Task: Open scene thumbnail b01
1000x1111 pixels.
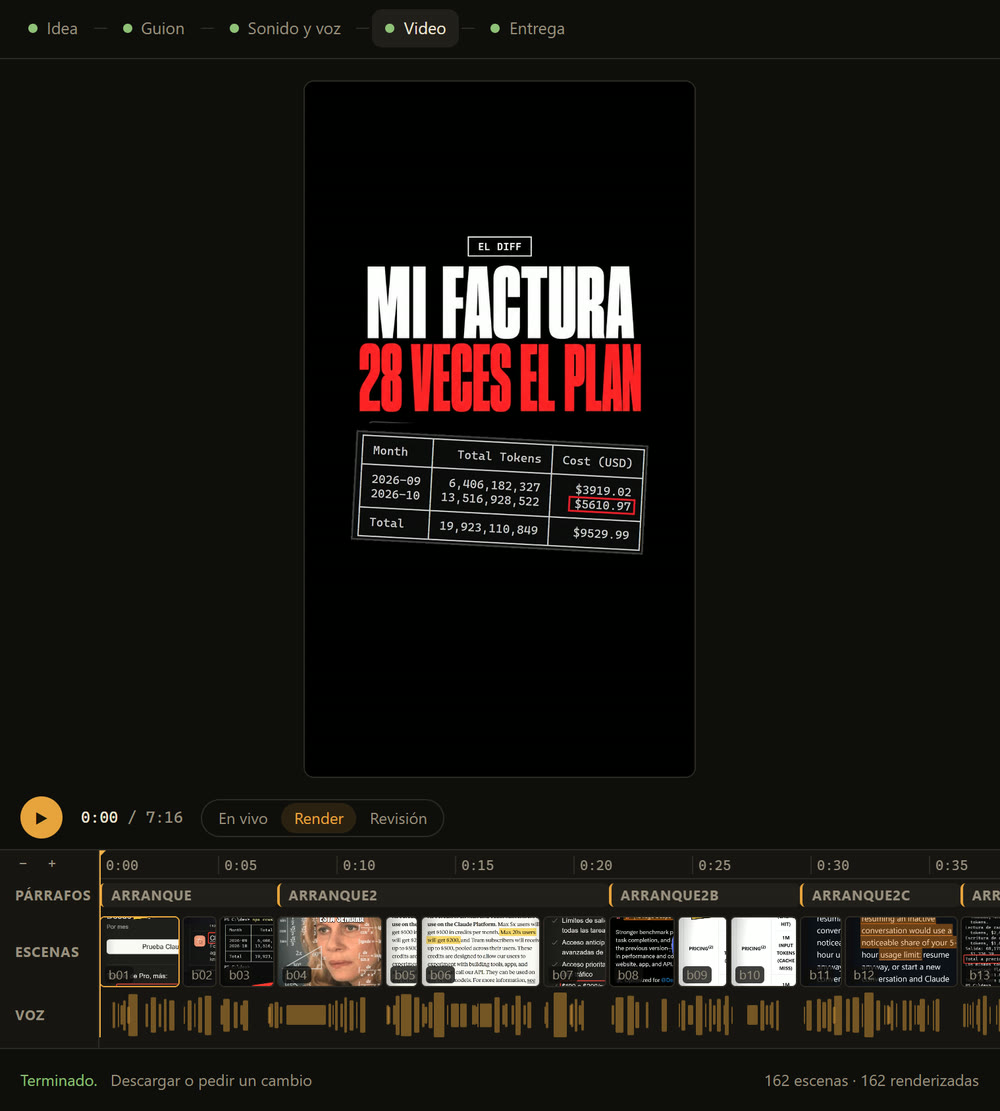Action: pyautogui.click(x=140, y=952)
